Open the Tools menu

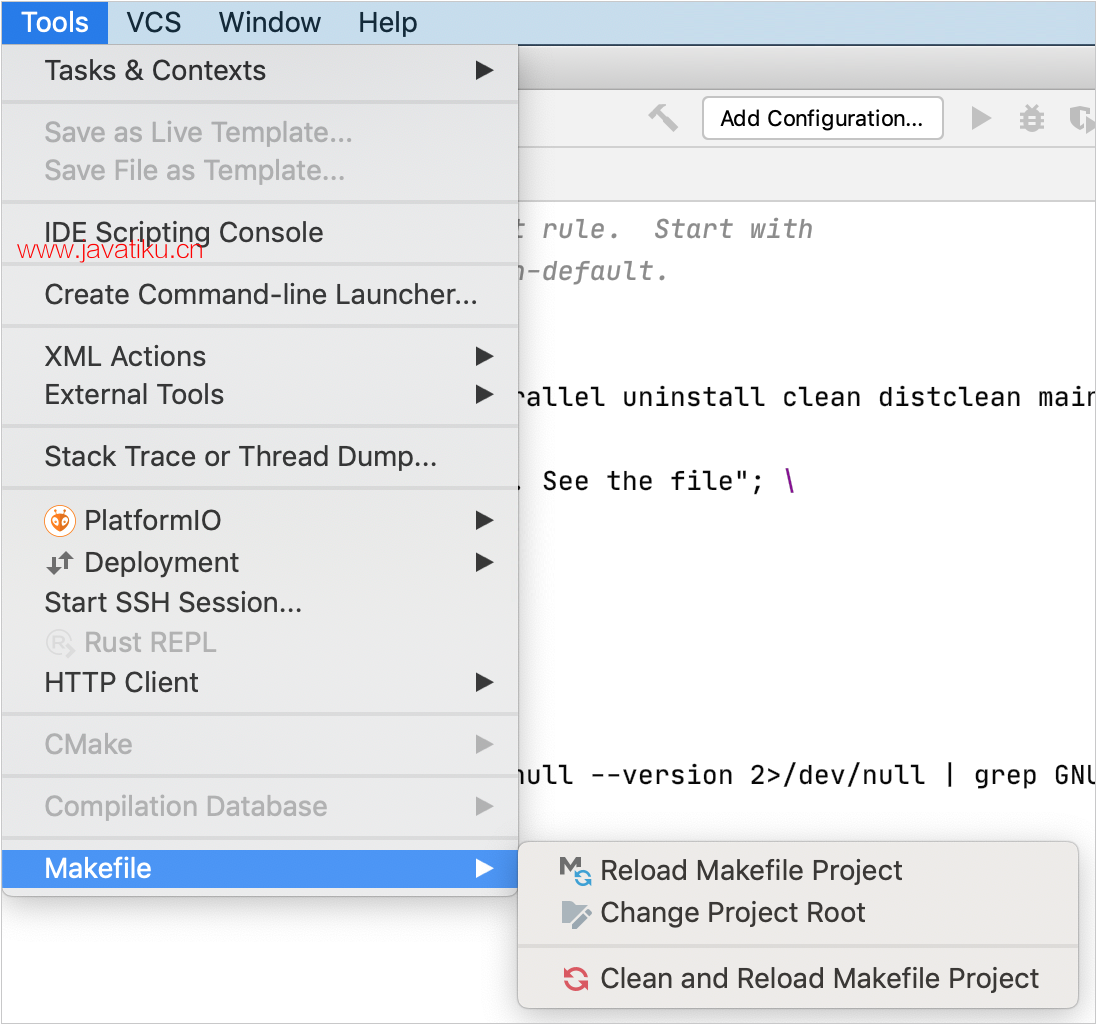pyautogui.click(x=55, y=22)
